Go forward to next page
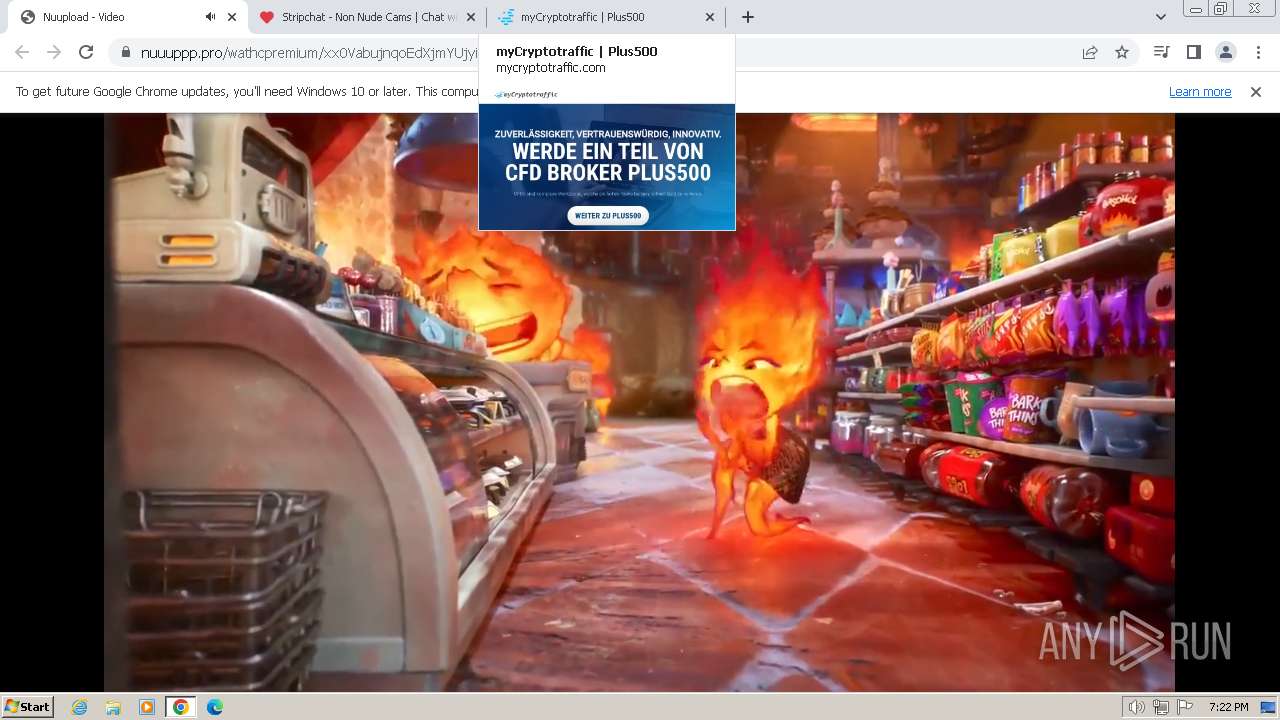This screenshot has height=720, width=1280. [54, 52]
